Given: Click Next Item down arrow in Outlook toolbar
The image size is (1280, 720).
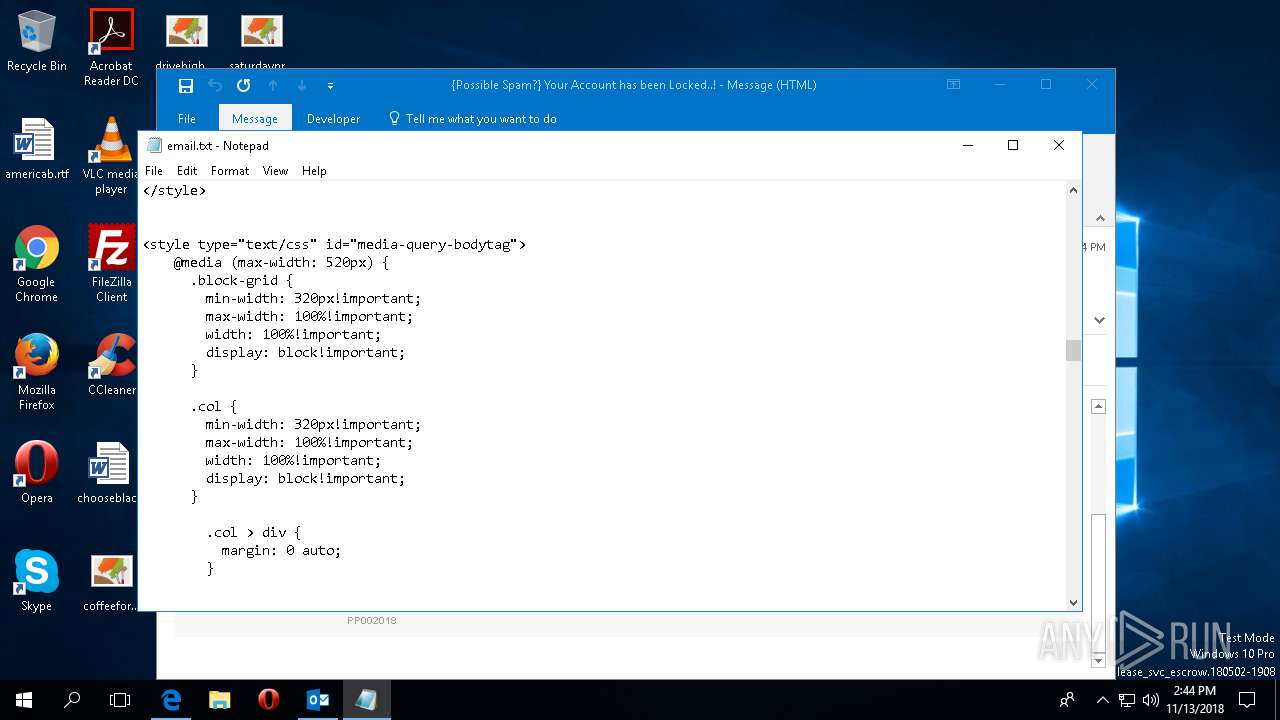Looking at the screenshot, I should (x=301, y=86).
